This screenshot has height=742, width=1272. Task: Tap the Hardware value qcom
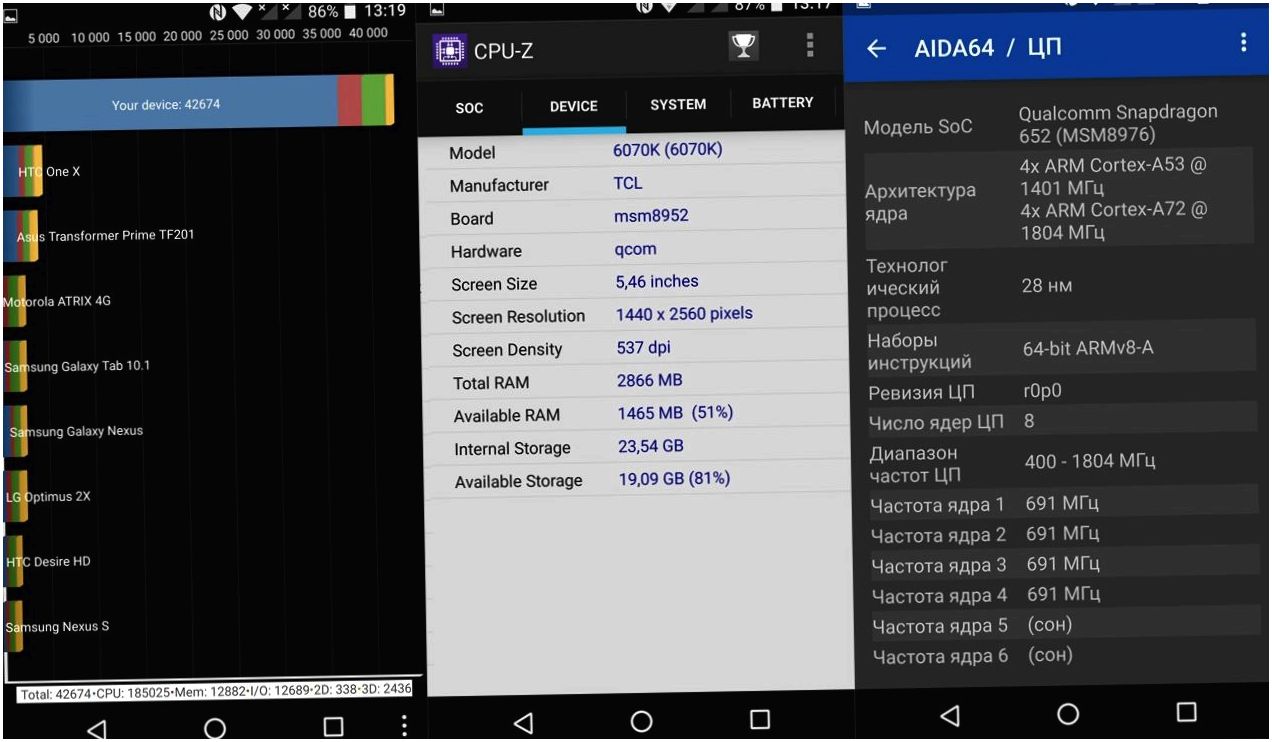[x=635, y=250]
